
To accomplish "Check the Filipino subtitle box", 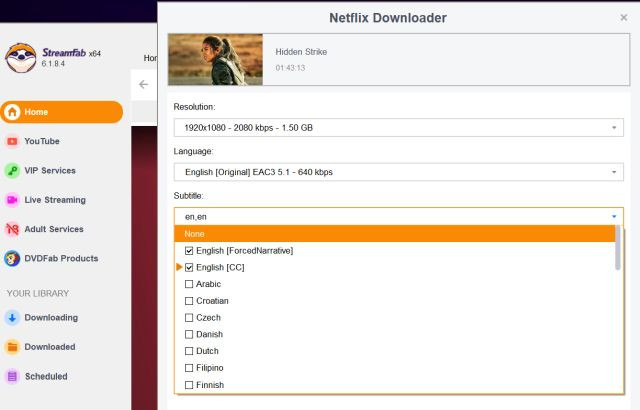I will (189, 368).
